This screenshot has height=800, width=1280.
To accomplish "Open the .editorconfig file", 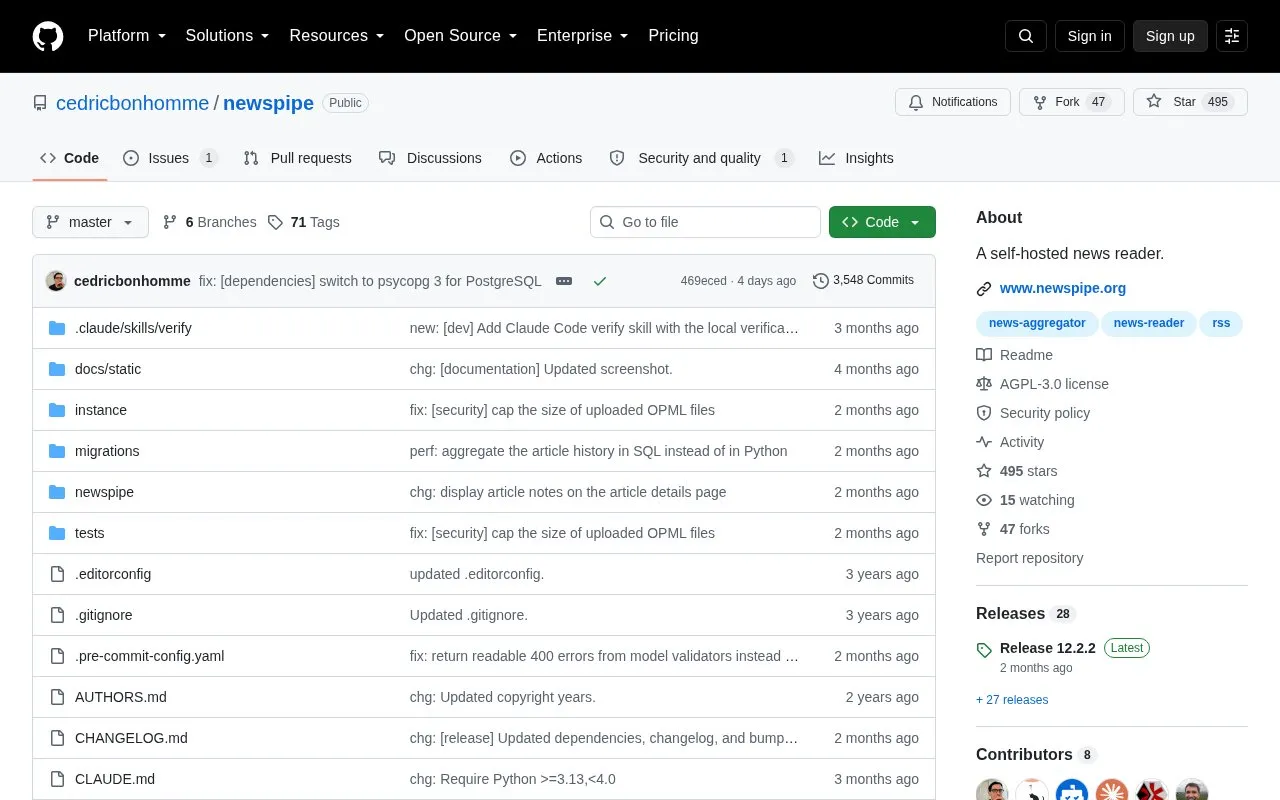I will click(113, 574).
